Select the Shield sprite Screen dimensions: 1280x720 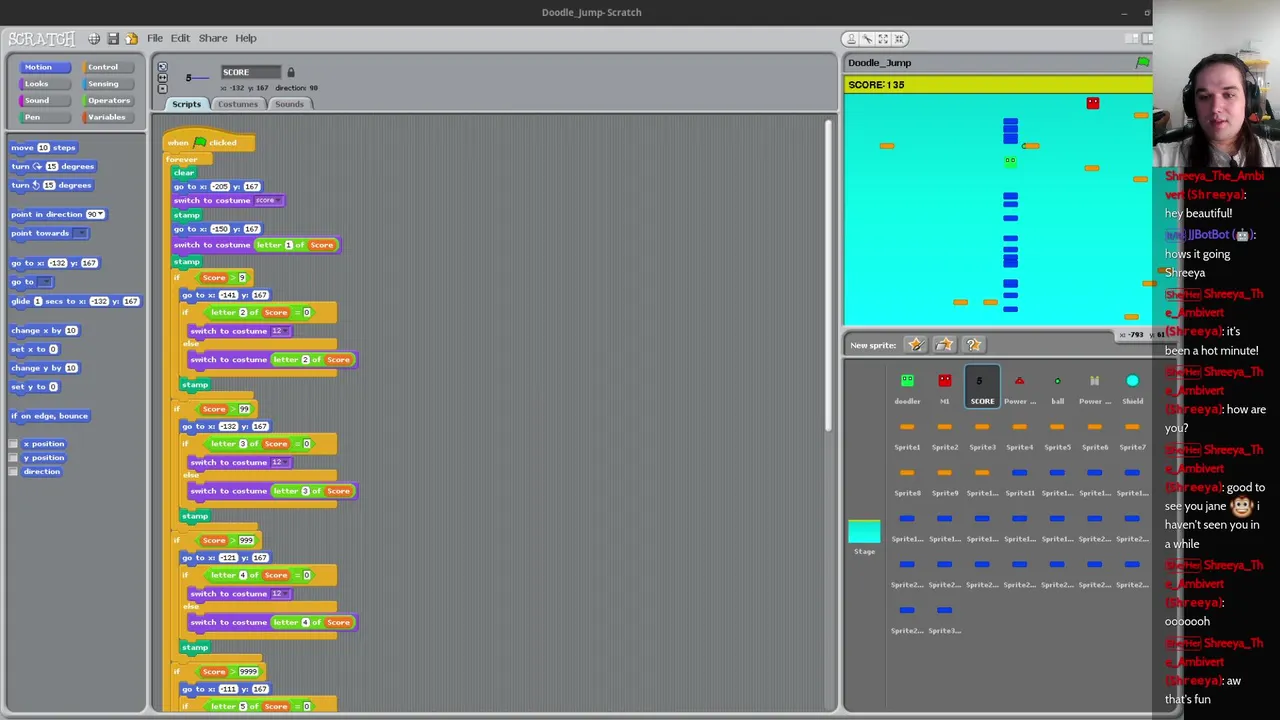click(1132, 387)
